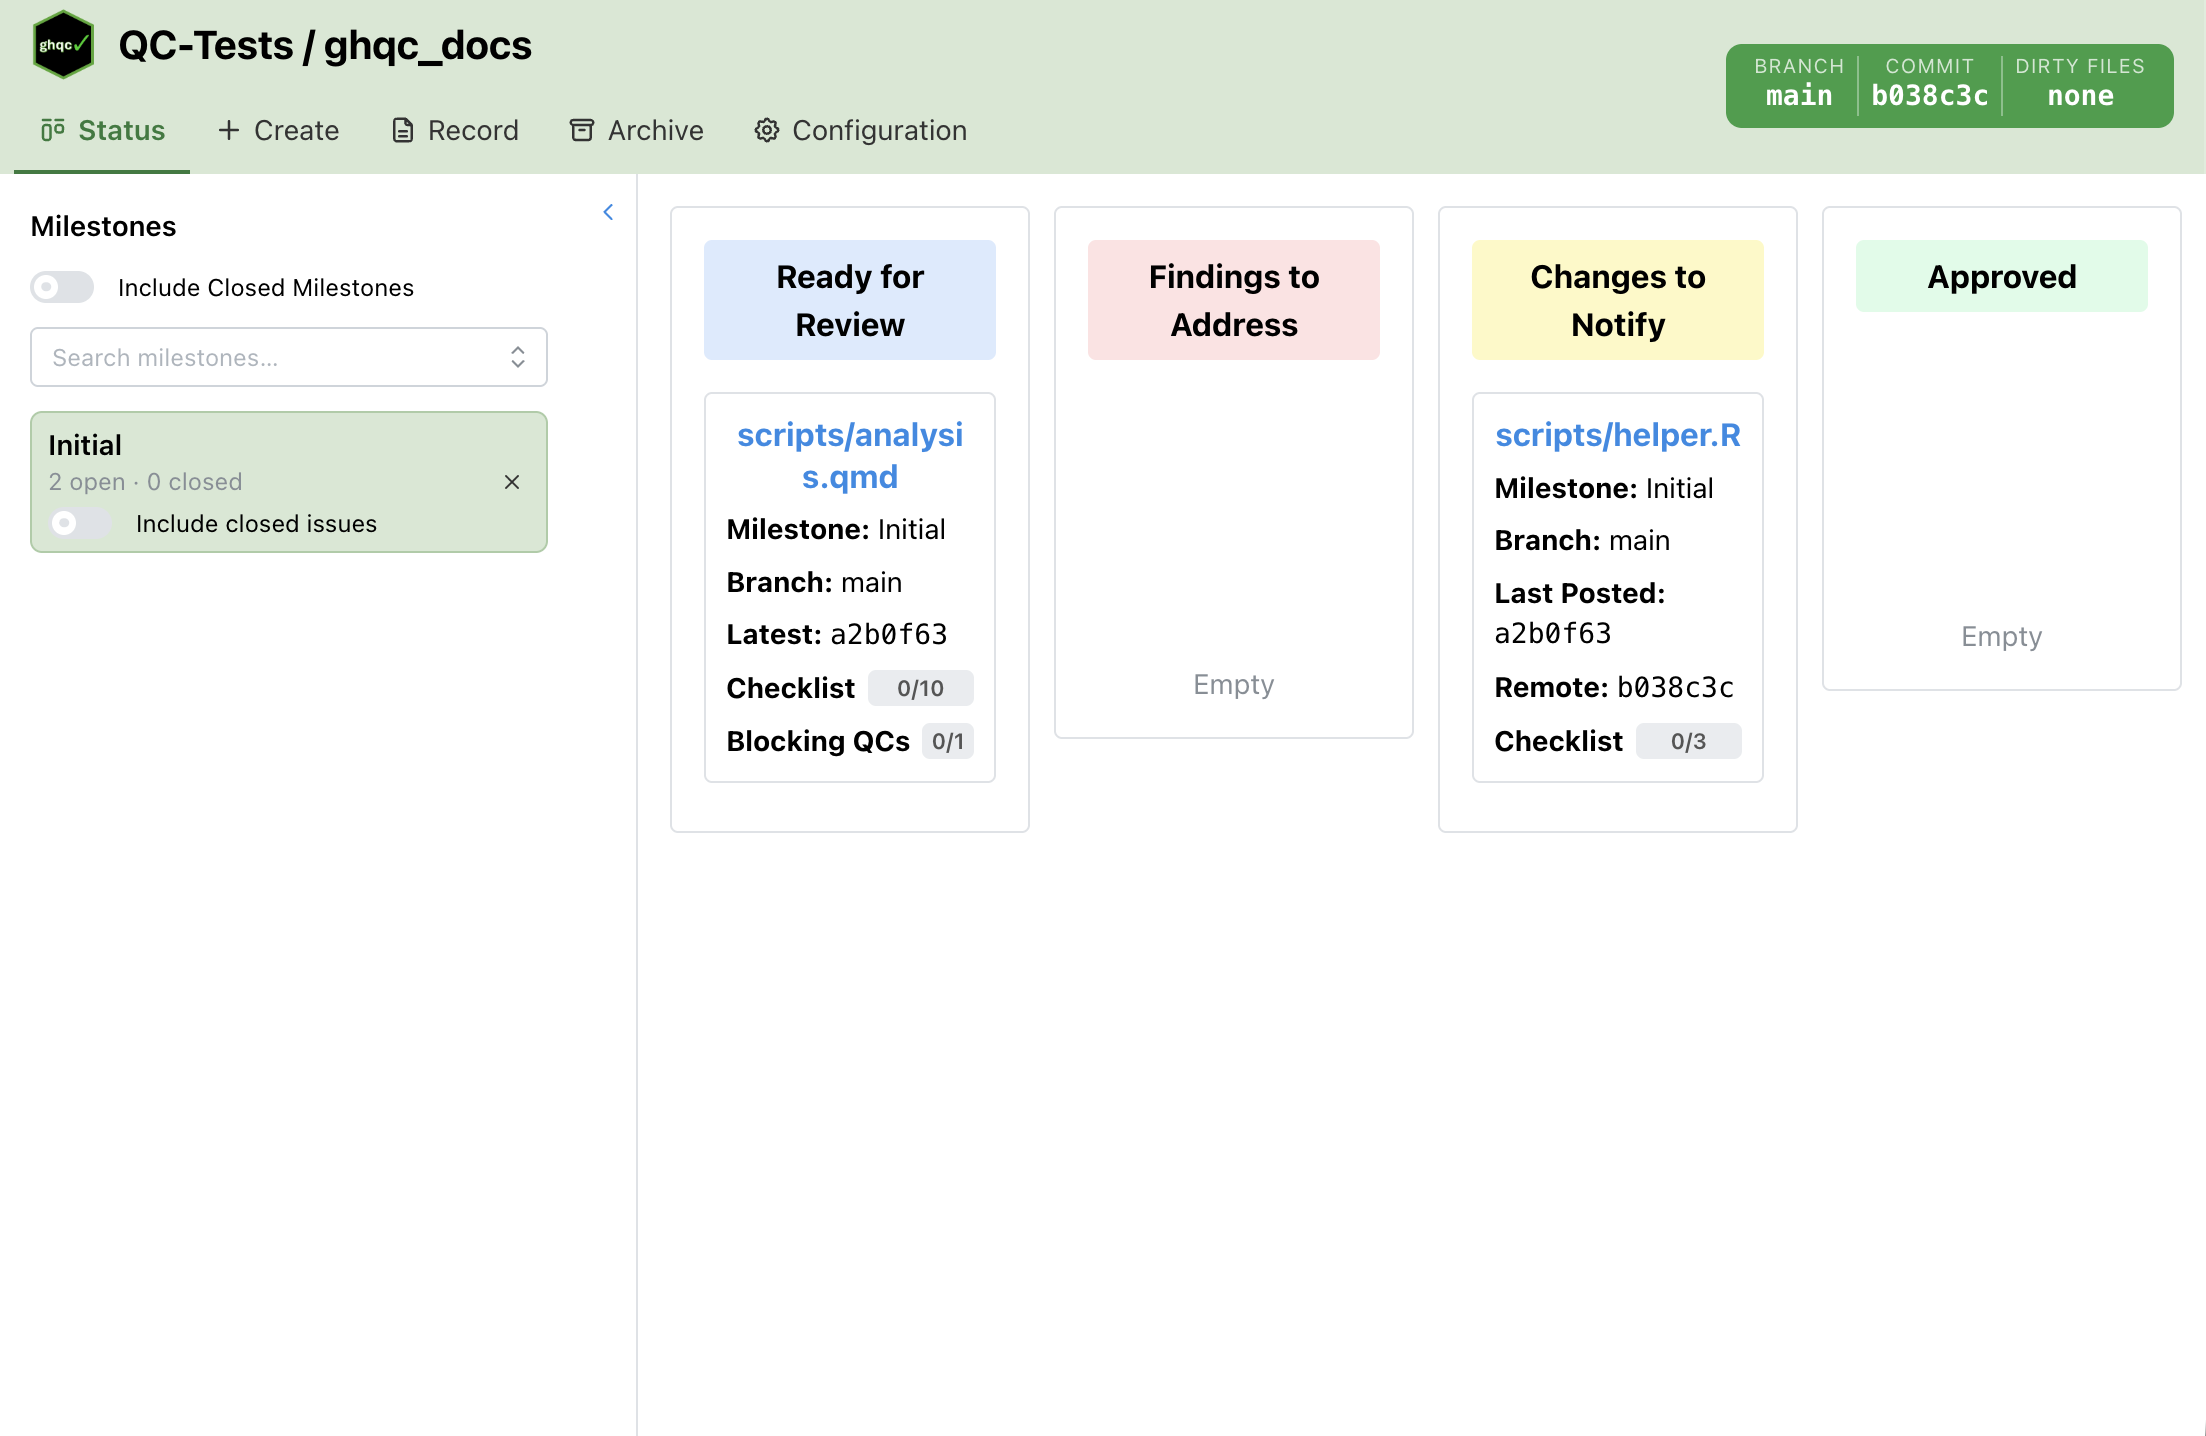Open the milestones search dropdown arrows

517,357
